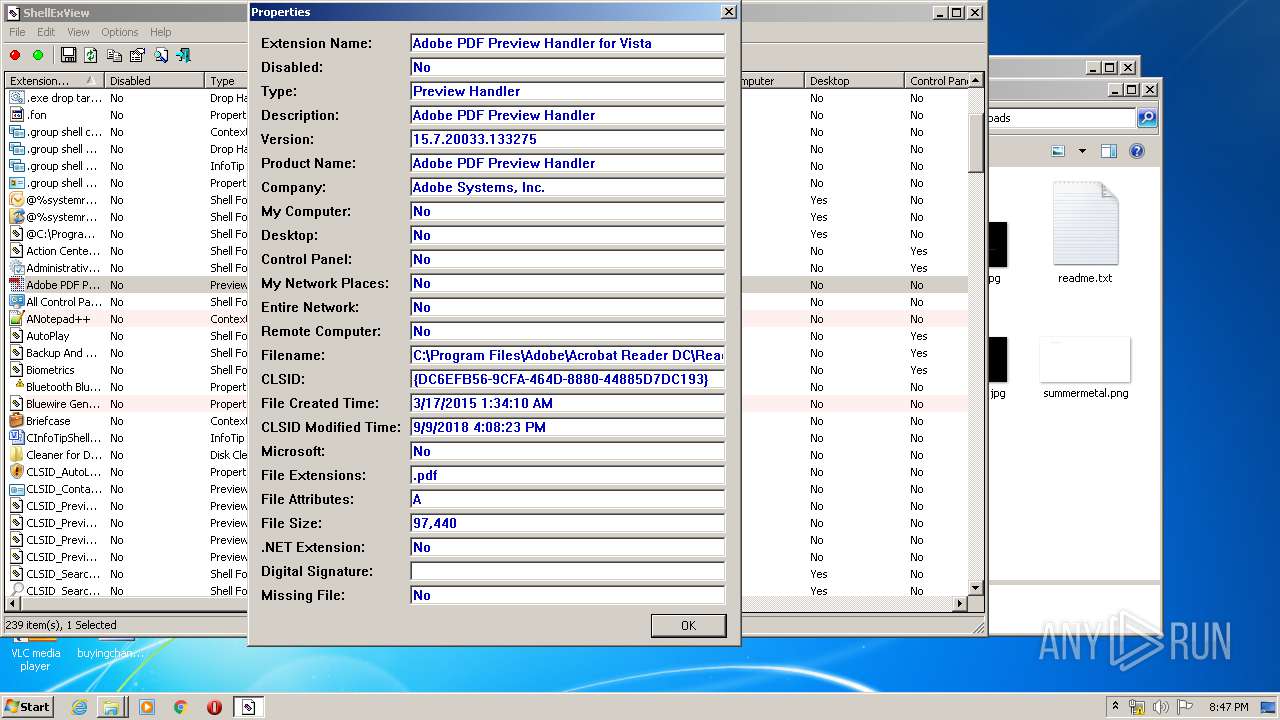Image resolution: width=1280 pixels, height=720 pixels.
Task: Click the 8:47 PM system clock
Action: 1228,707
